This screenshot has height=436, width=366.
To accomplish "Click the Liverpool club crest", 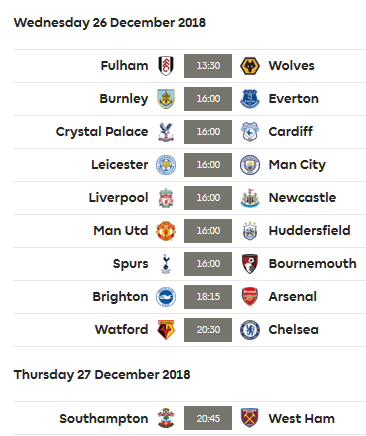I will coord(166,198).
